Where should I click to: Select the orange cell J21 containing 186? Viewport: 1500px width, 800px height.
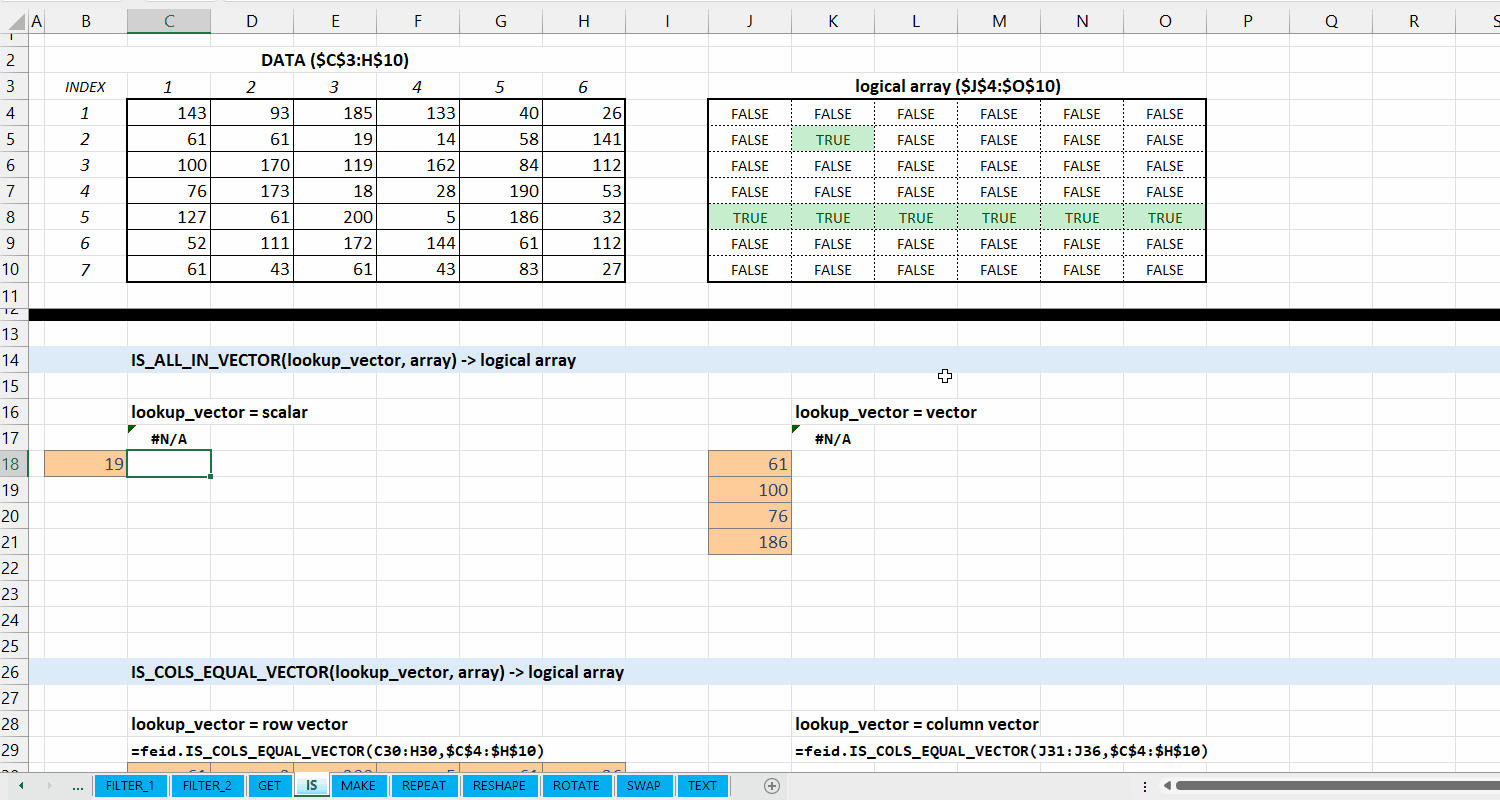coord(750,542)
